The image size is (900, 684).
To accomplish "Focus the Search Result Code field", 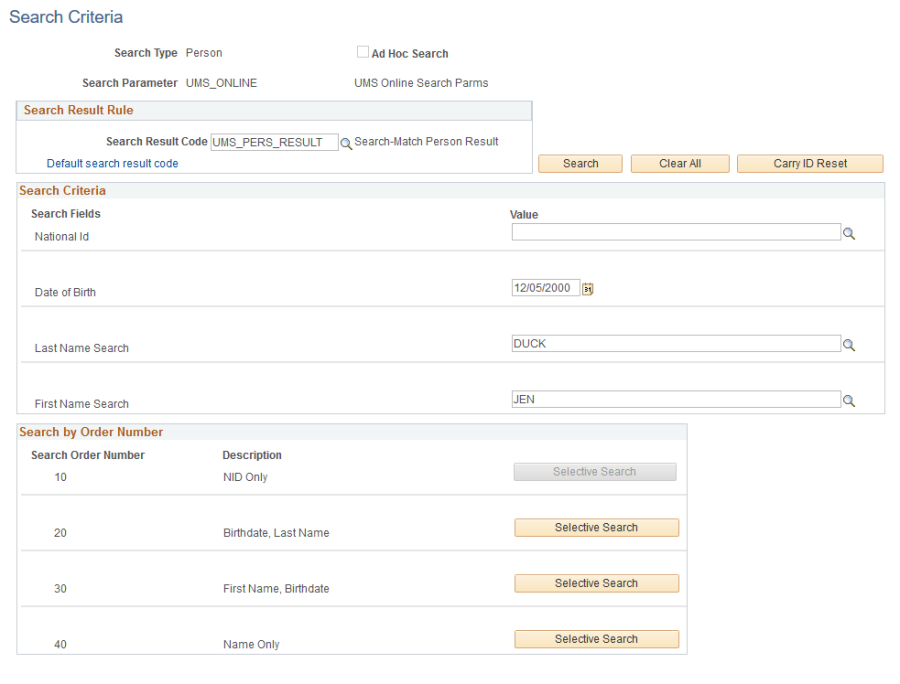I will pos(274,142).
